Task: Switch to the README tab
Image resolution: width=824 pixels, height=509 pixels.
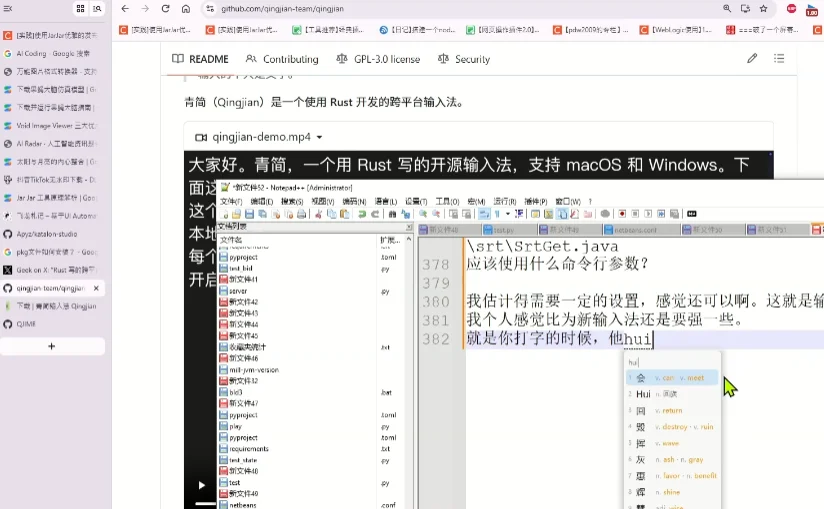Action: (200, 59)
